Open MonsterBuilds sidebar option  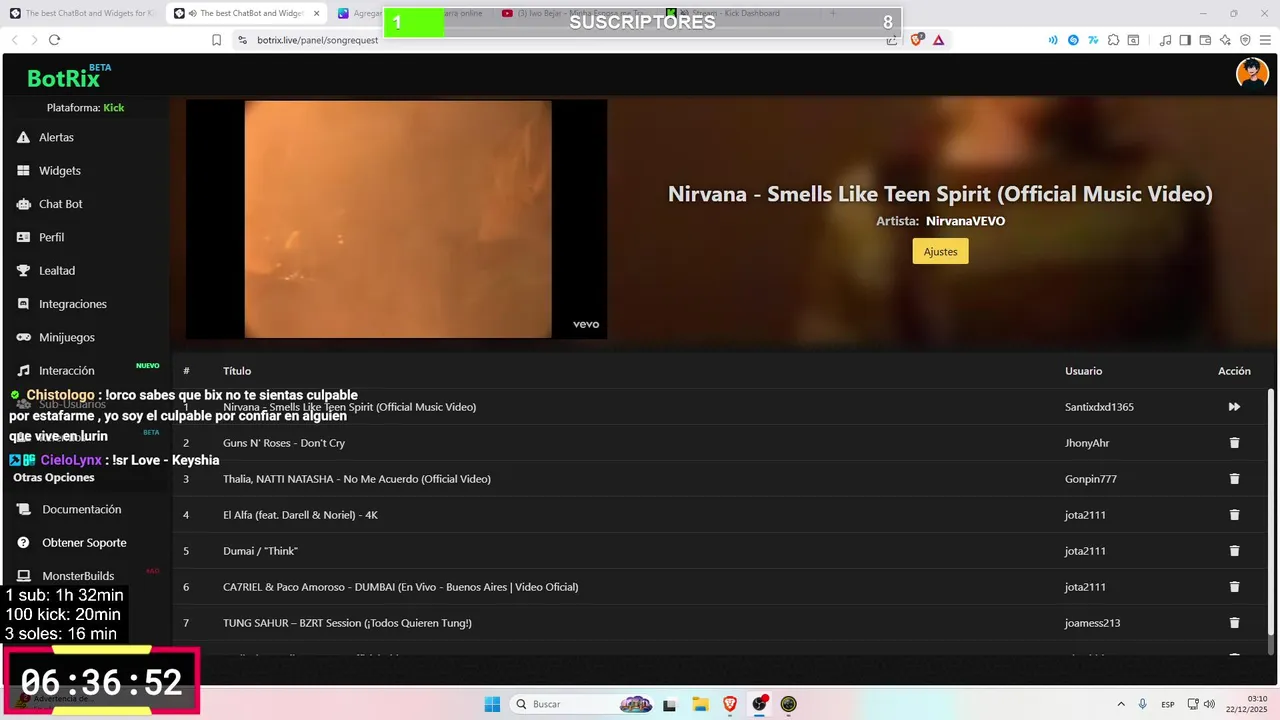pos(77,576)
